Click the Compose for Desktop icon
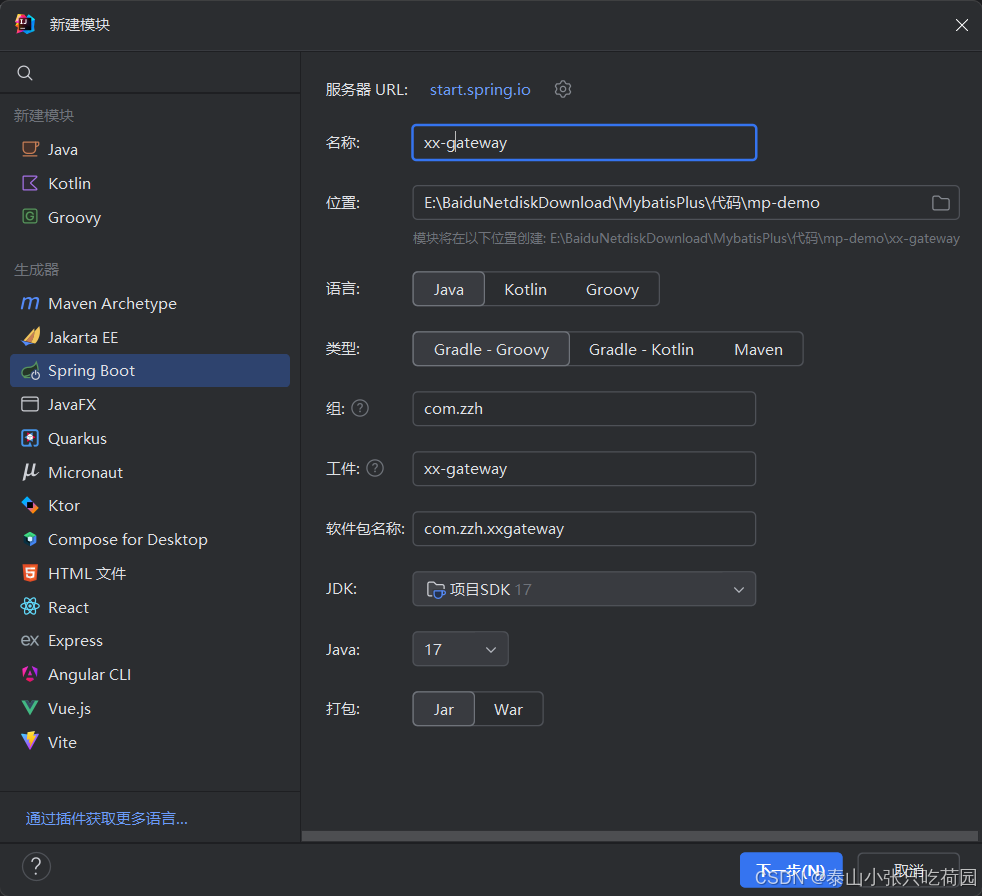Viewport: 982px width, 896px height. point(30,539)
